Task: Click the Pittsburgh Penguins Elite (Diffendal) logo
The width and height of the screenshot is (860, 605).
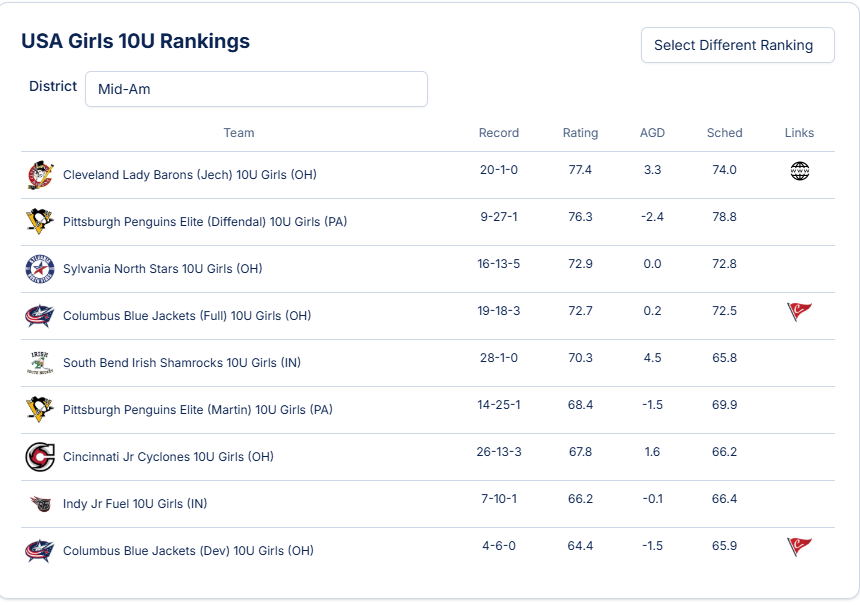Action: (x=40, y=222)
